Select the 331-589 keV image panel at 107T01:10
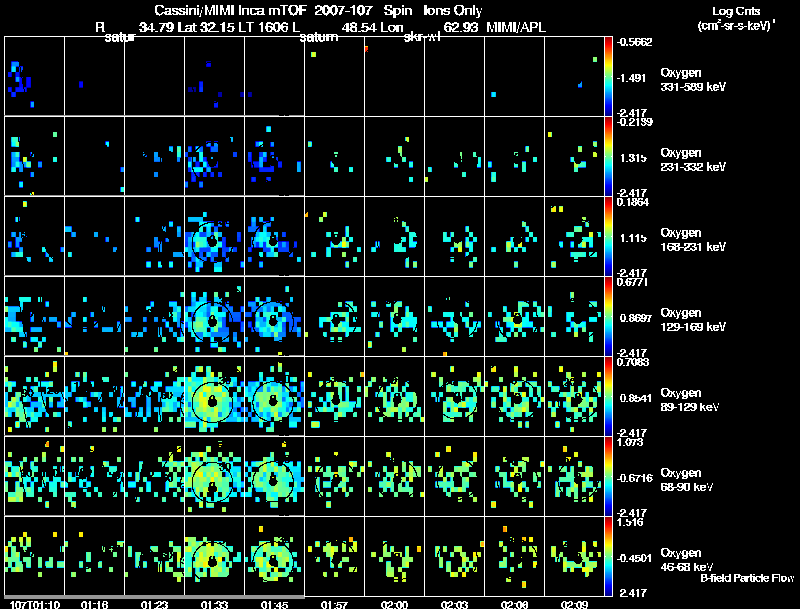Screen dimensions: 800x609 (x=35, y=76)
